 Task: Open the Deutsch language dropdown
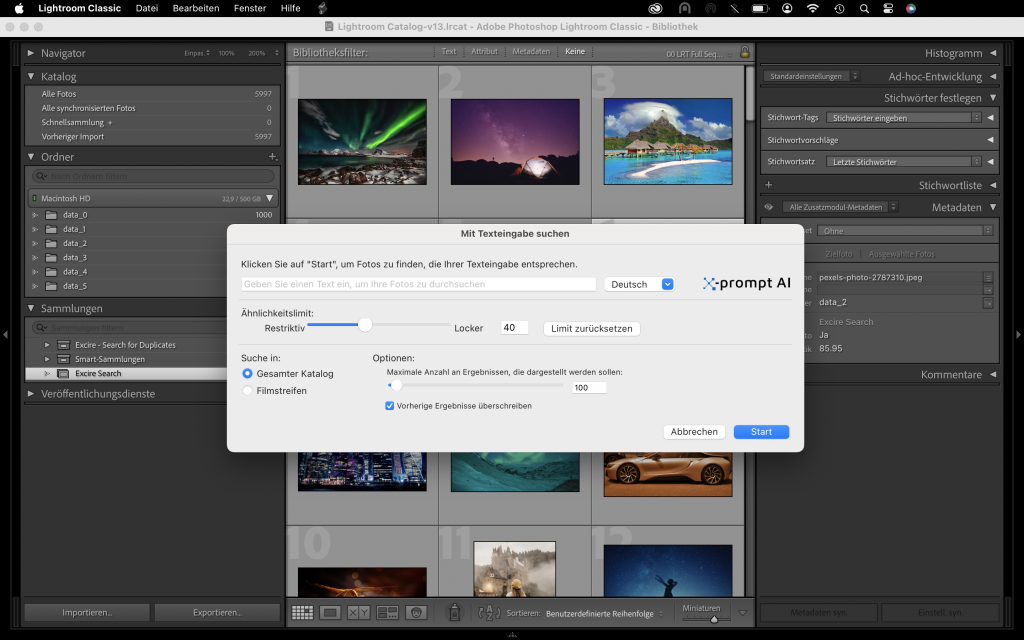[640, 284]
